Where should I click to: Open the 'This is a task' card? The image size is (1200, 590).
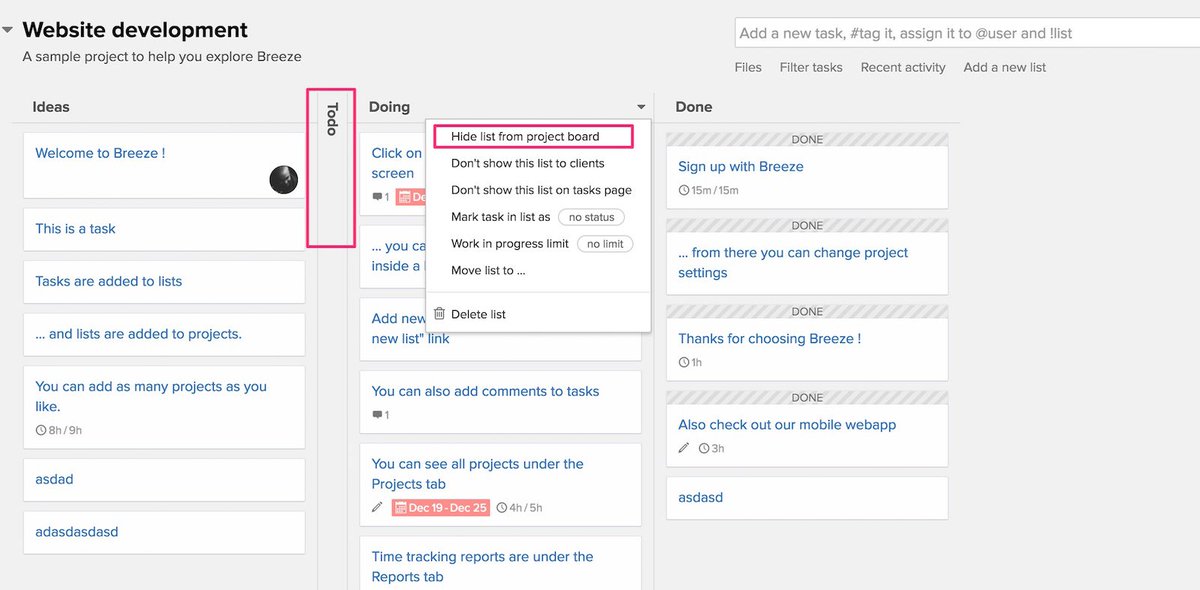point(164,229)
